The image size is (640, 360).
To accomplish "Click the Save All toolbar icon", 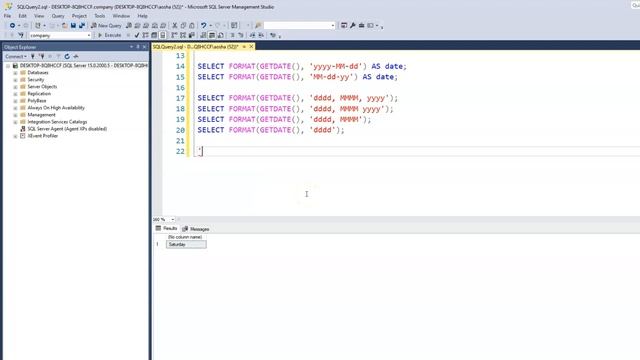I will (82, 25).
